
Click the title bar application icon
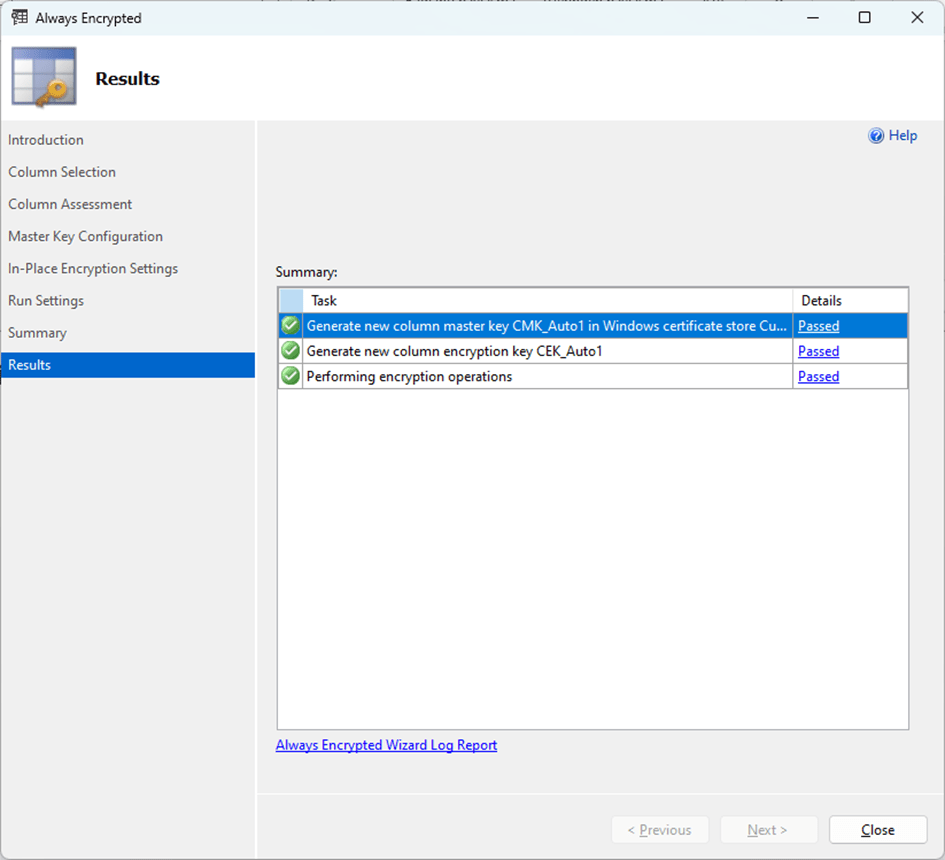(x=19, y=18)
